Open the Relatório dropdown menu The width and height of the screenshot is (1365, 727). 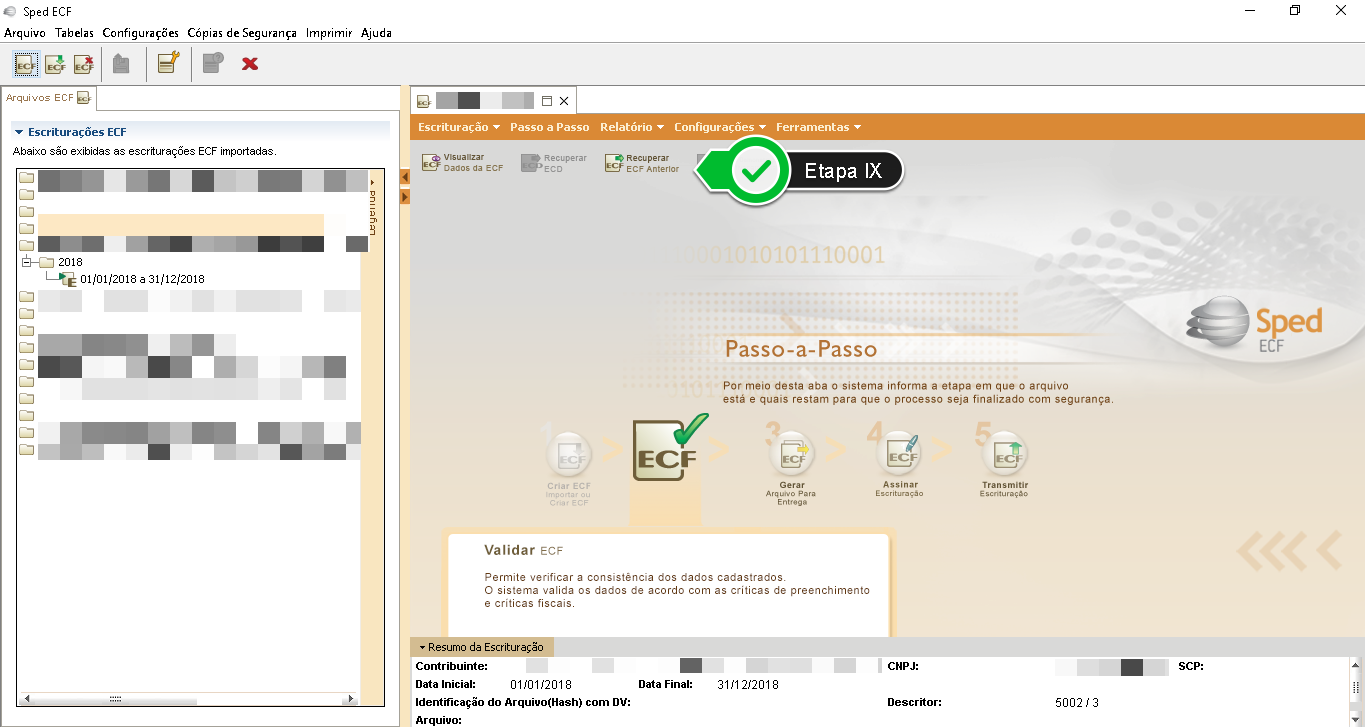[632, 127]
